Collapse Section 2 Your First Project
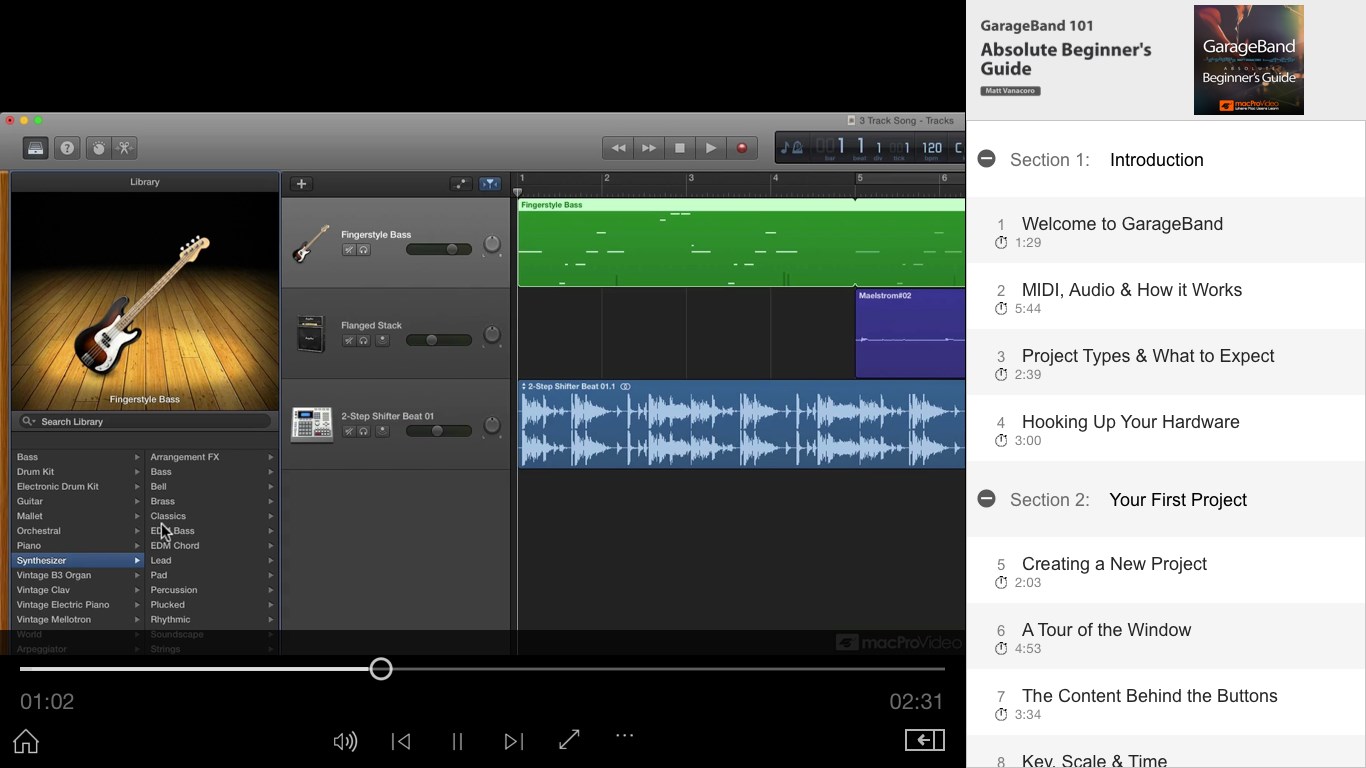The image size is (1366, 768). point(987,499)
